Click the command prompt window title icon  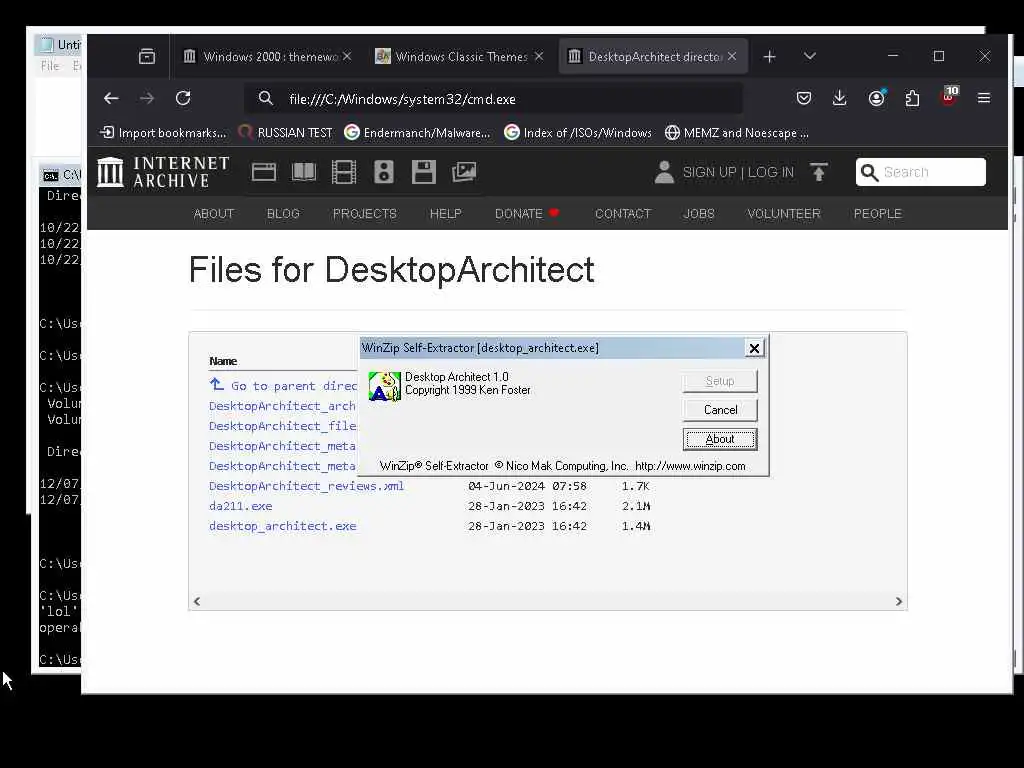(50, 176)
